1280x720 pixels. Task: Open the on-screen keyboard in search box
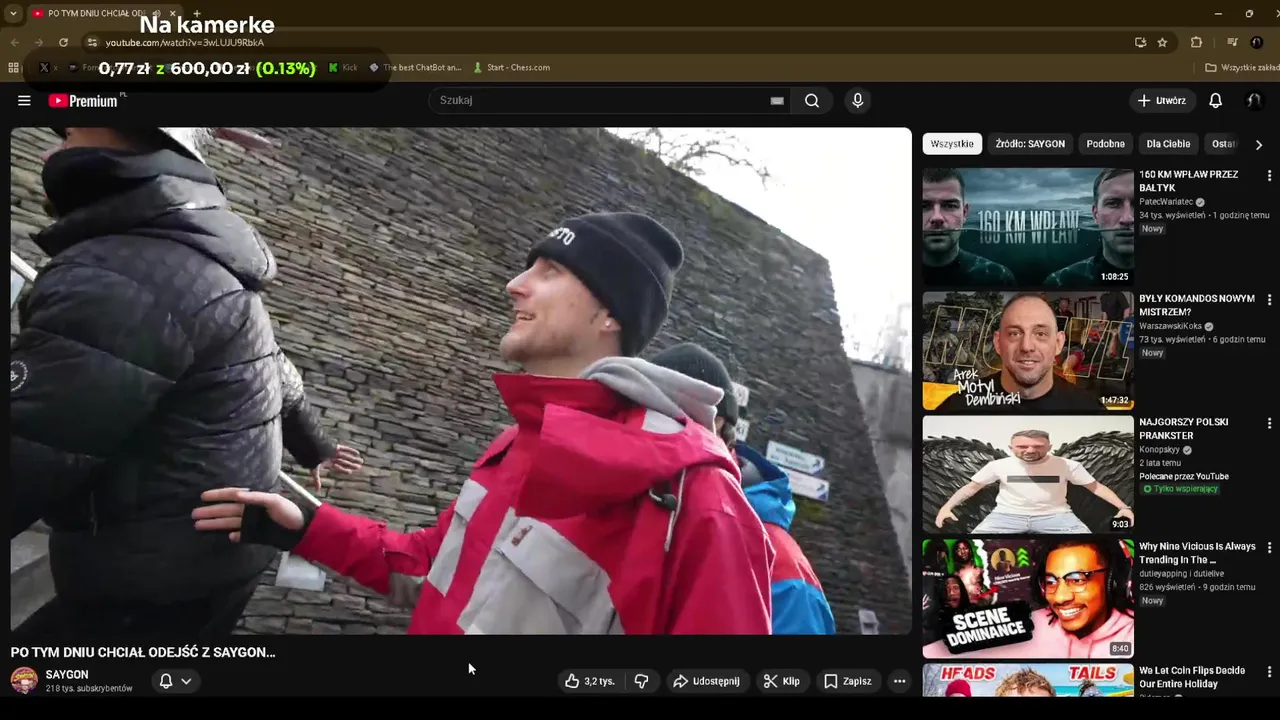777,100
